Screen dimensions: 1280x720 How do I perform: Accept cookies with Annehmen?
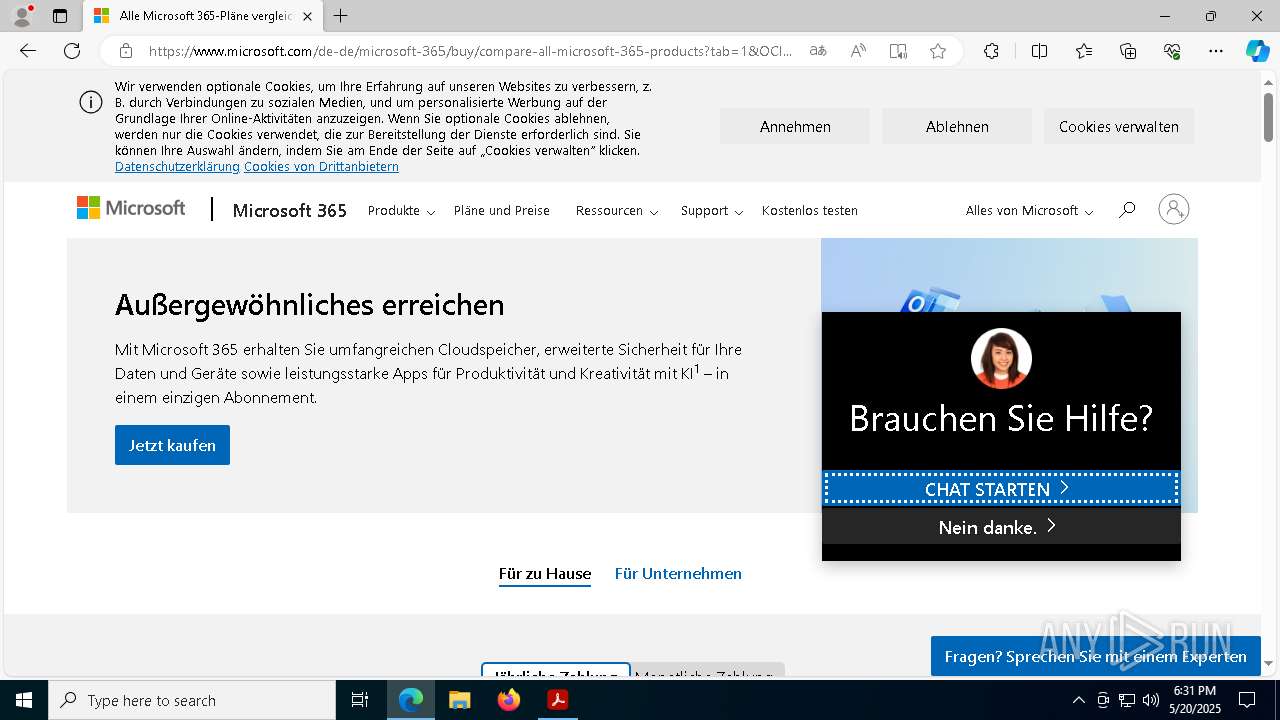coord(795,127)
